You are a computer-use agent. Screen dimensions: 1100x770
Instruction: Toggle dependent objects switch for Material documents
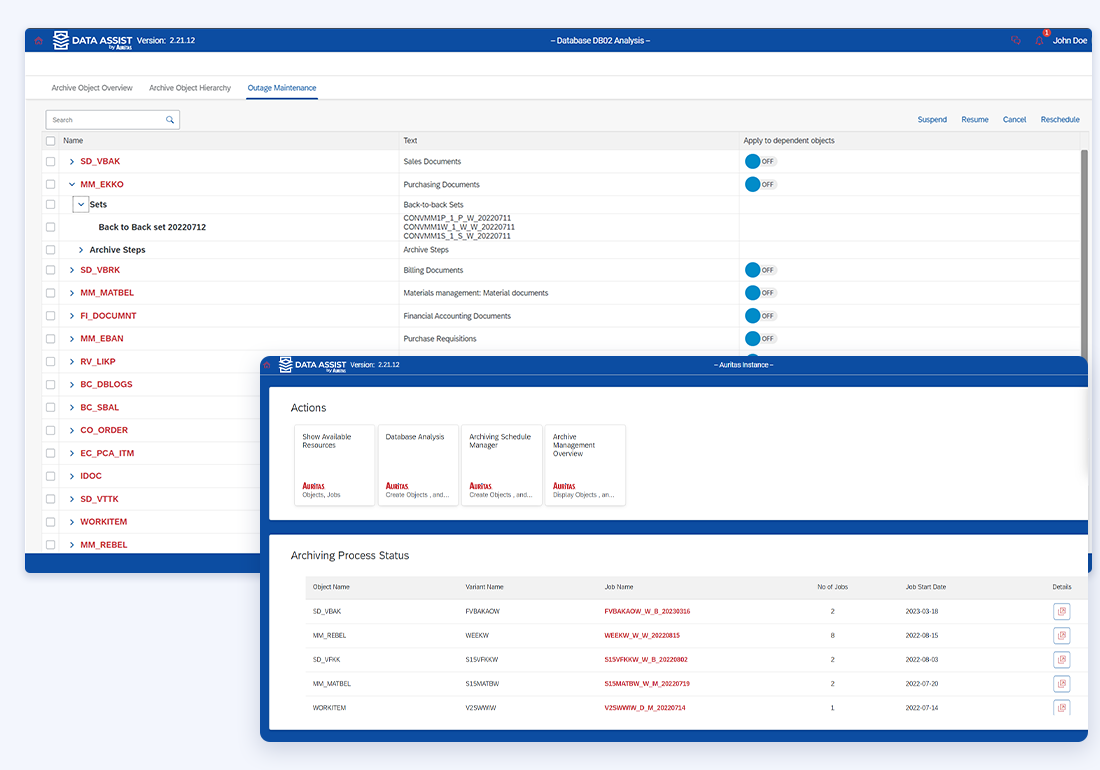point(760,293)
